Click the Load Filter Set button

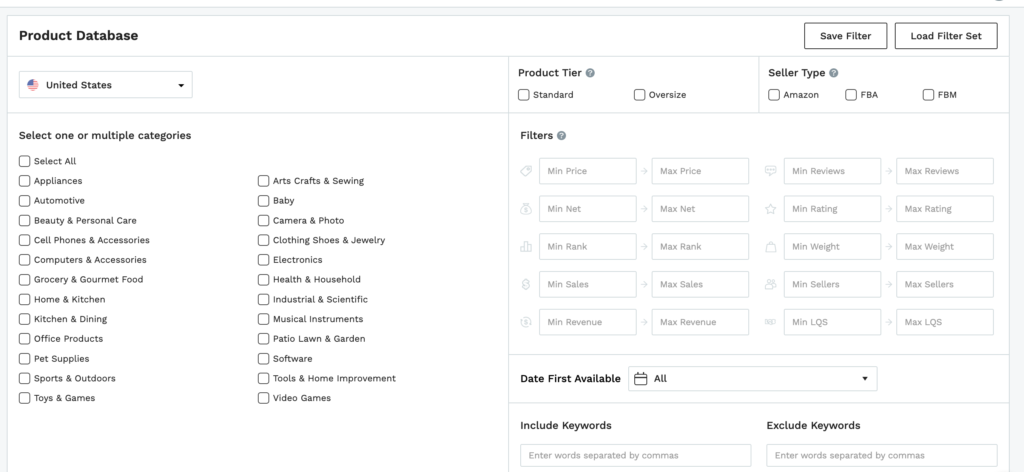coord(946,36)
